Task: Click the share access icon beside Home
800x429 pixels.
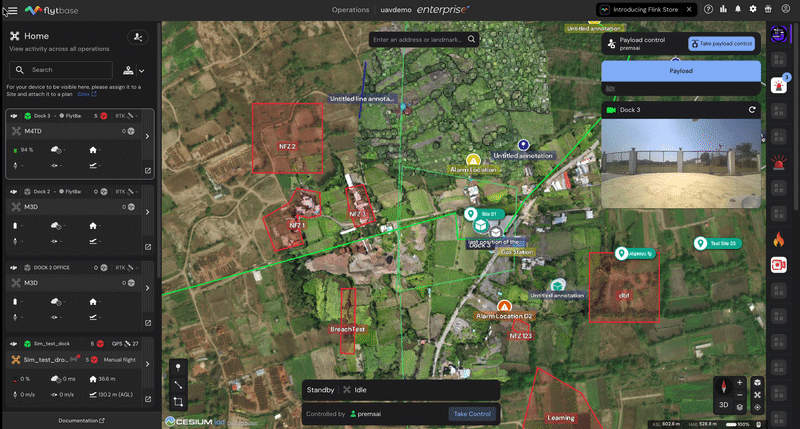Action: [x=138, y=37]
